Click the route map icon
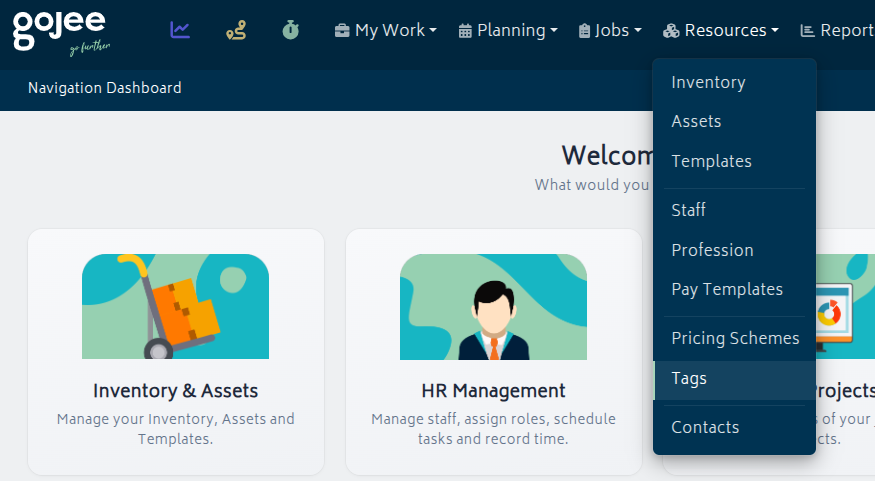Viewport: 875px width, 481px height. click(235, 30)
